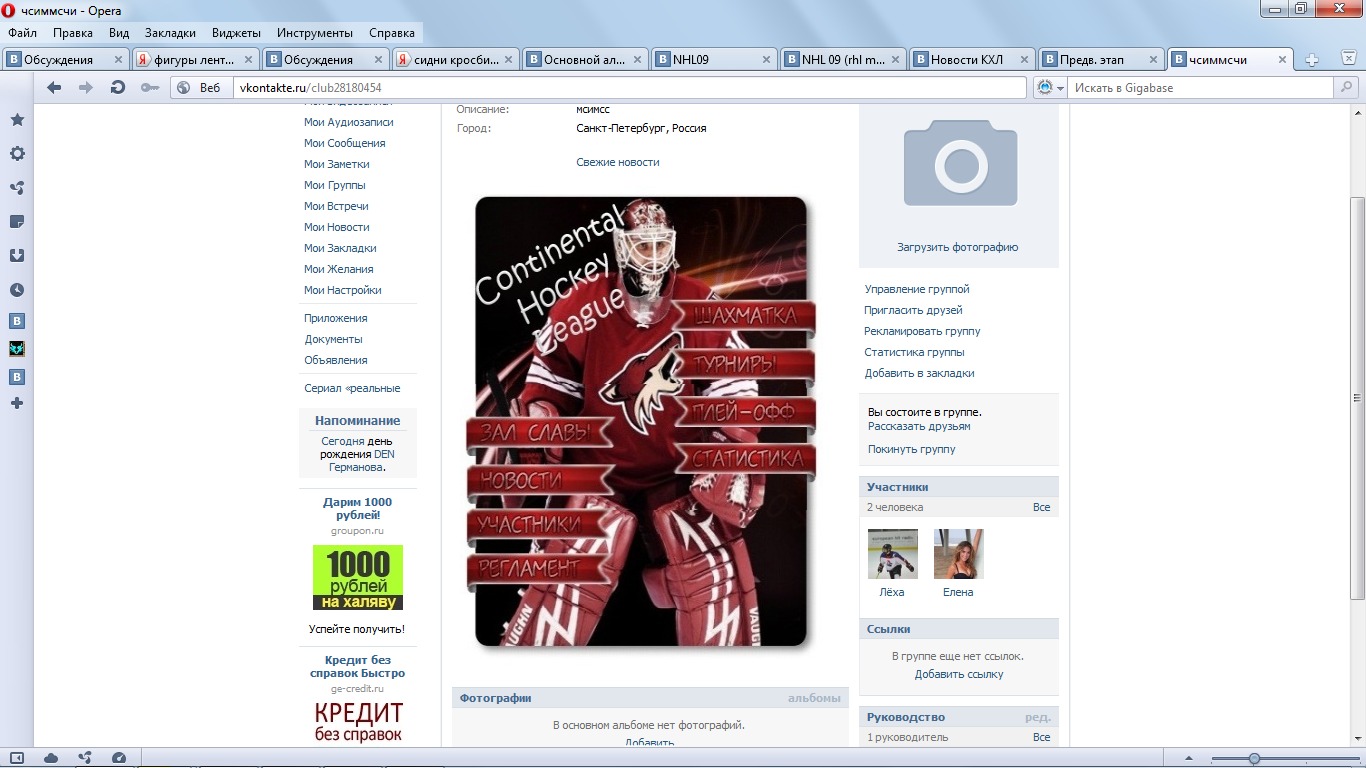1366x768 pixels.
Task: Click the address bar URL field
Action: tap(631, 88)
